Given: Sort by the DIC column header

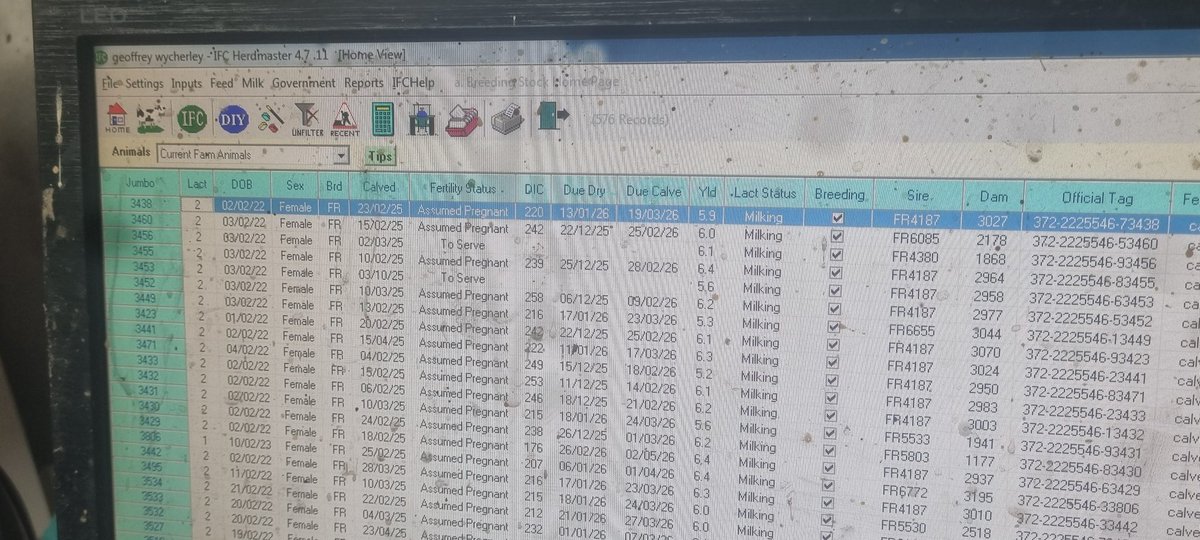Looking at the screenshot, I should click(534, 189).
